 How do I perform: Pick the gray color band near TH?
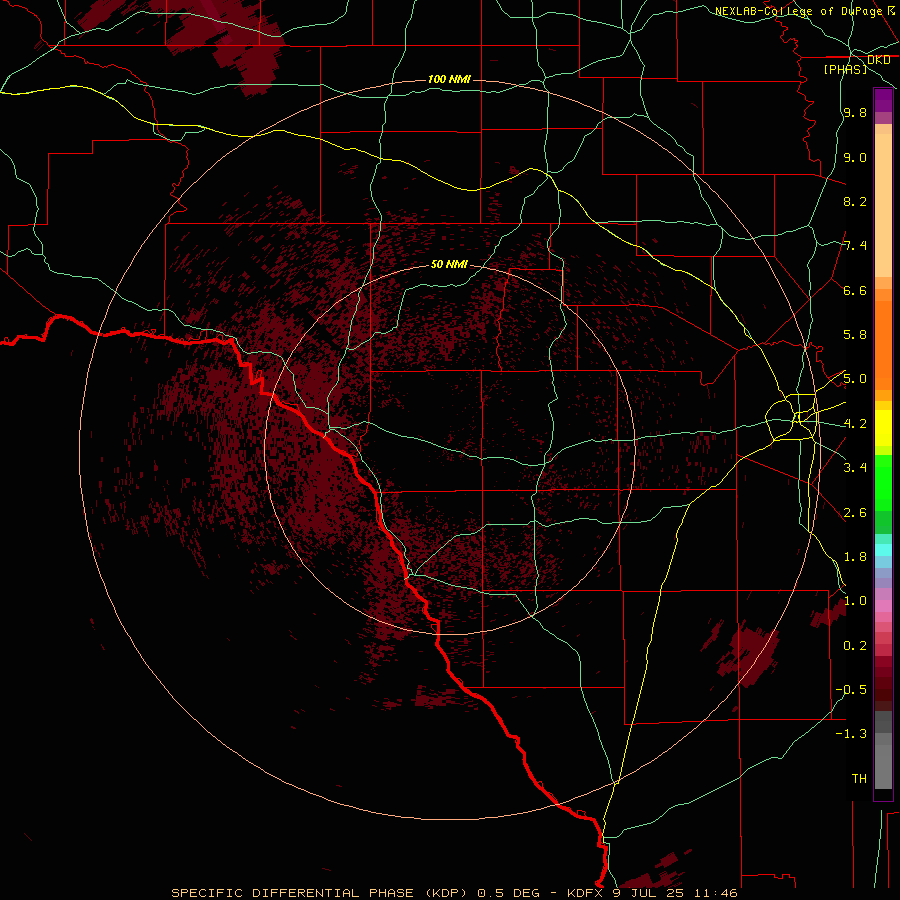pyautogui.click(x=883, y=766)
